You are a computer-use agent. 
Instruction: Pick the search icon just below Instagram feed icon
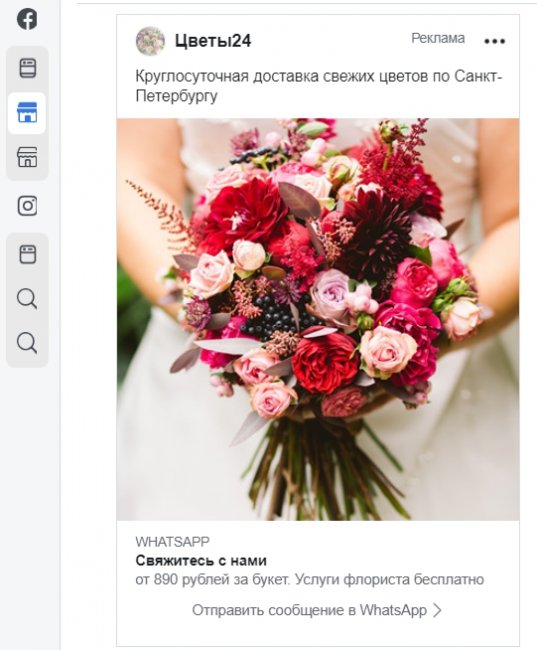(x=27, y=298)
